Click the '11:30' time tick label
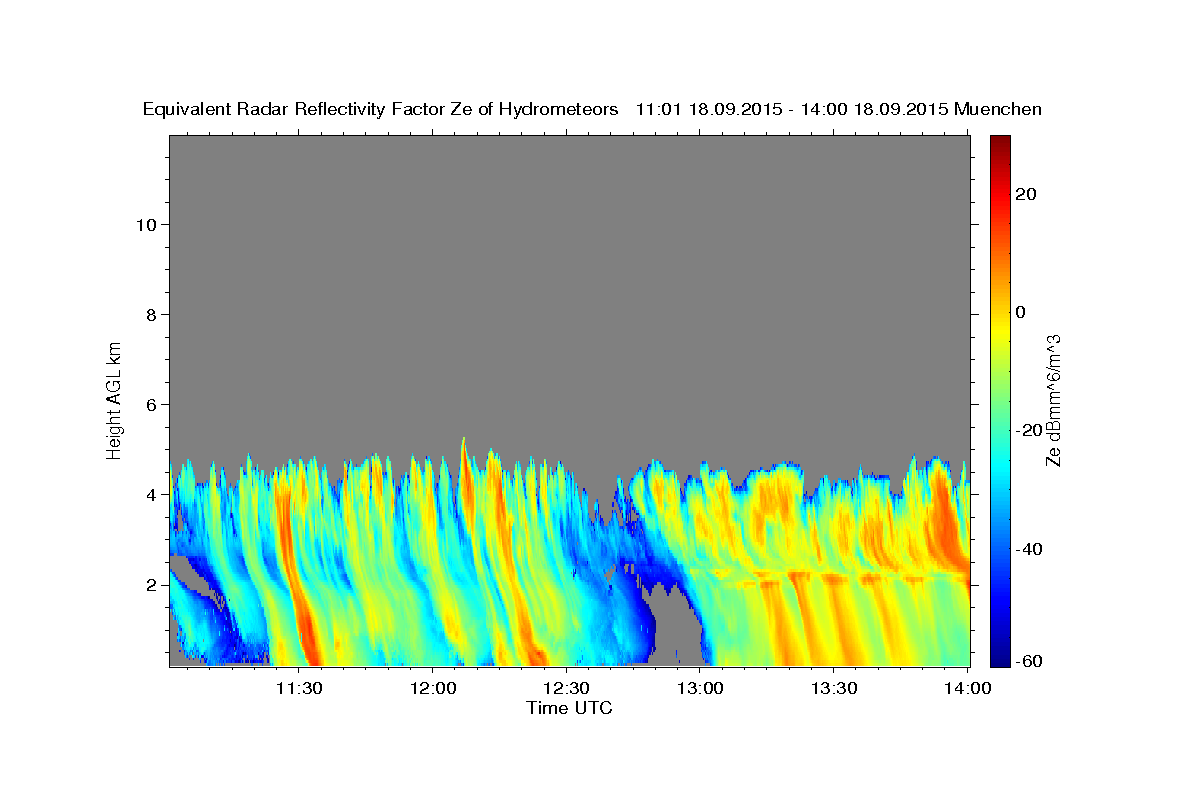The width and height of the screenshot is (1200, 800). click(298, 688)
